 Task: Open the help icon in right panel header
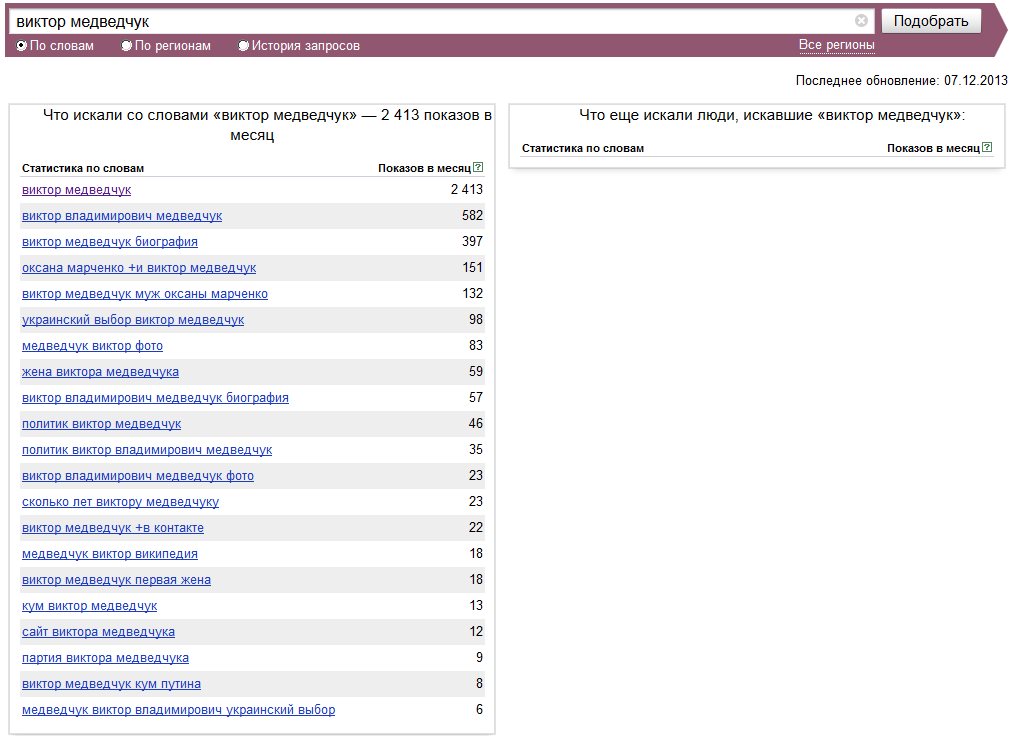[987, 147]
